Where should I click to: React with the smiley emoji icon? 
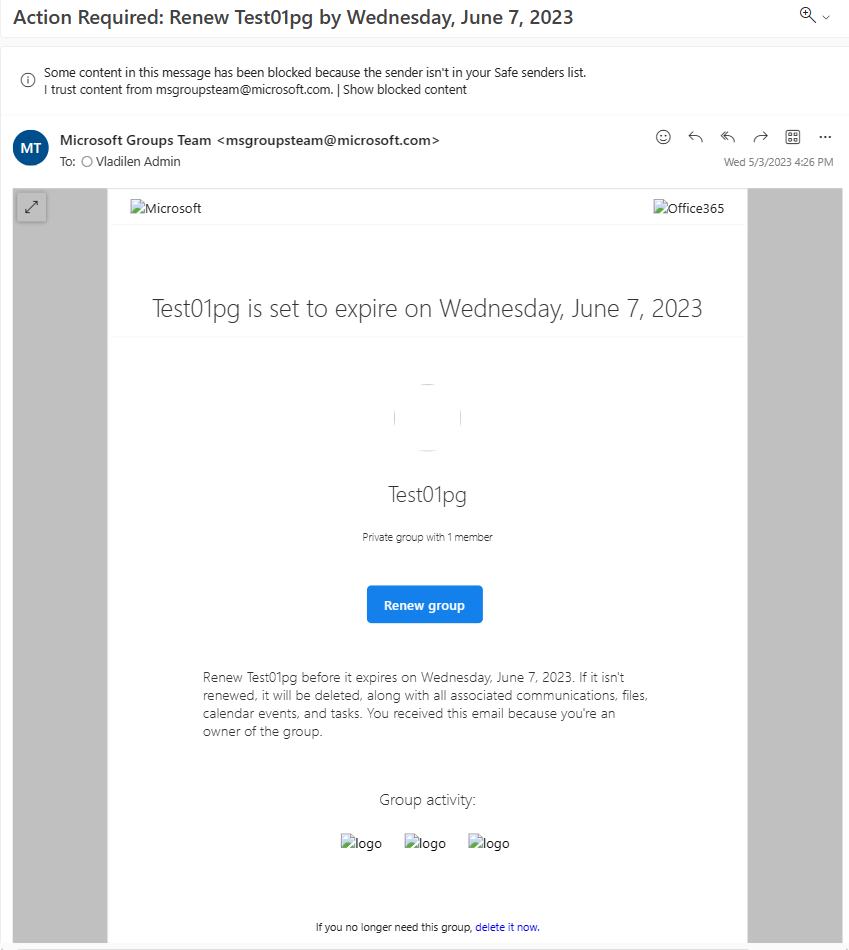point(664,137)
